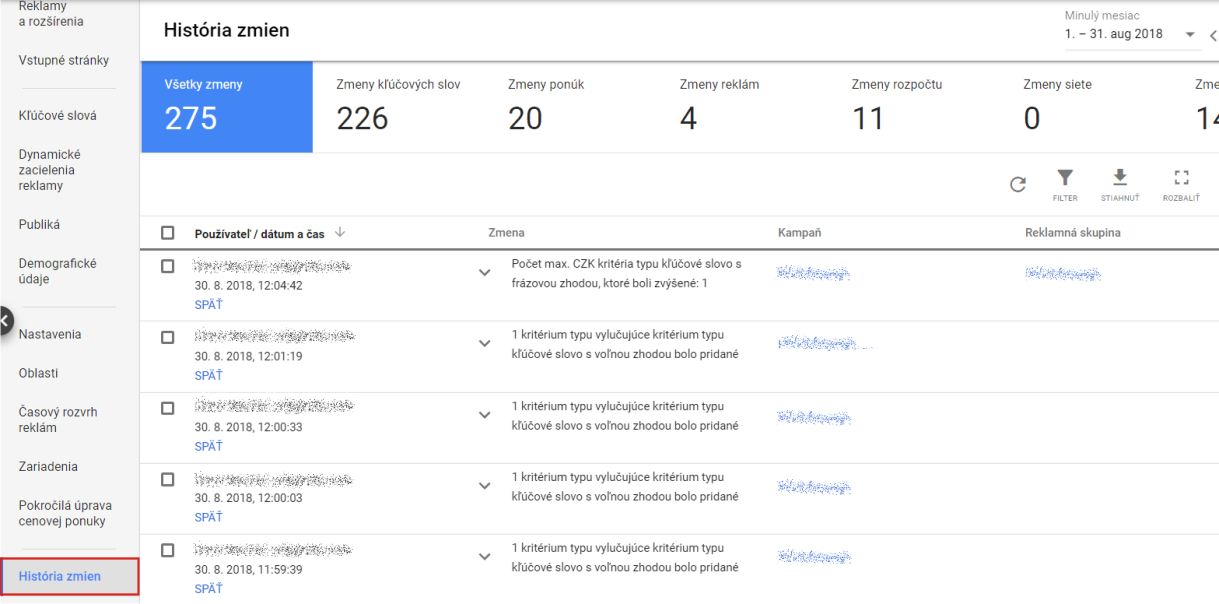This screenshot has width=1219, height=604.
Task: Open campaign link in the 11:59:39 row
Action: (814, 557)
